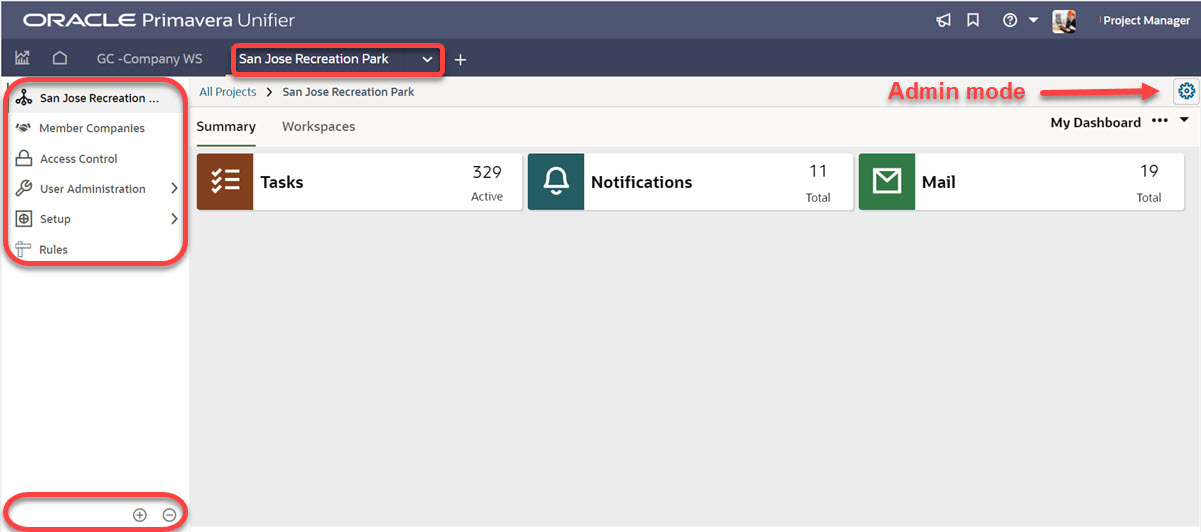Image resolution: width=1201 pixels, height=532 pixels.
Task: Expand the My Dashboard dropdown arrow
Action: [x=1185, y=121]
